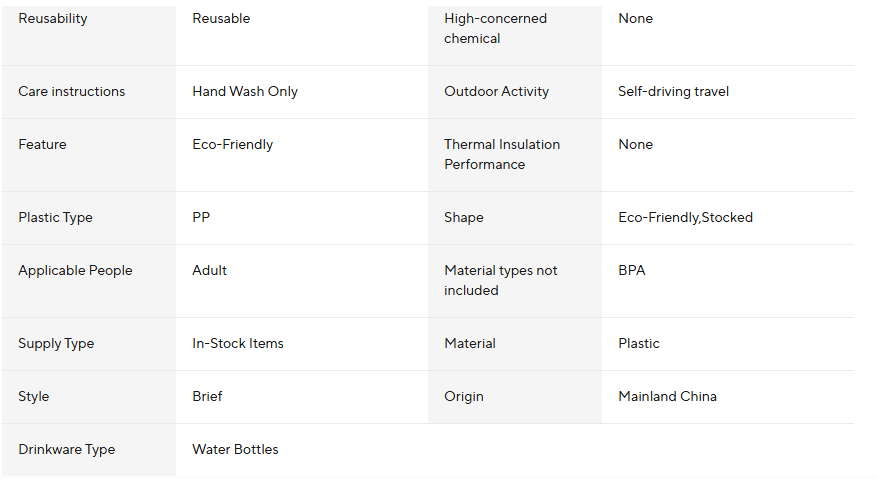The image size is (877, 479).
Task: Click the In-Stock Items value
Action: click(238, 344)
